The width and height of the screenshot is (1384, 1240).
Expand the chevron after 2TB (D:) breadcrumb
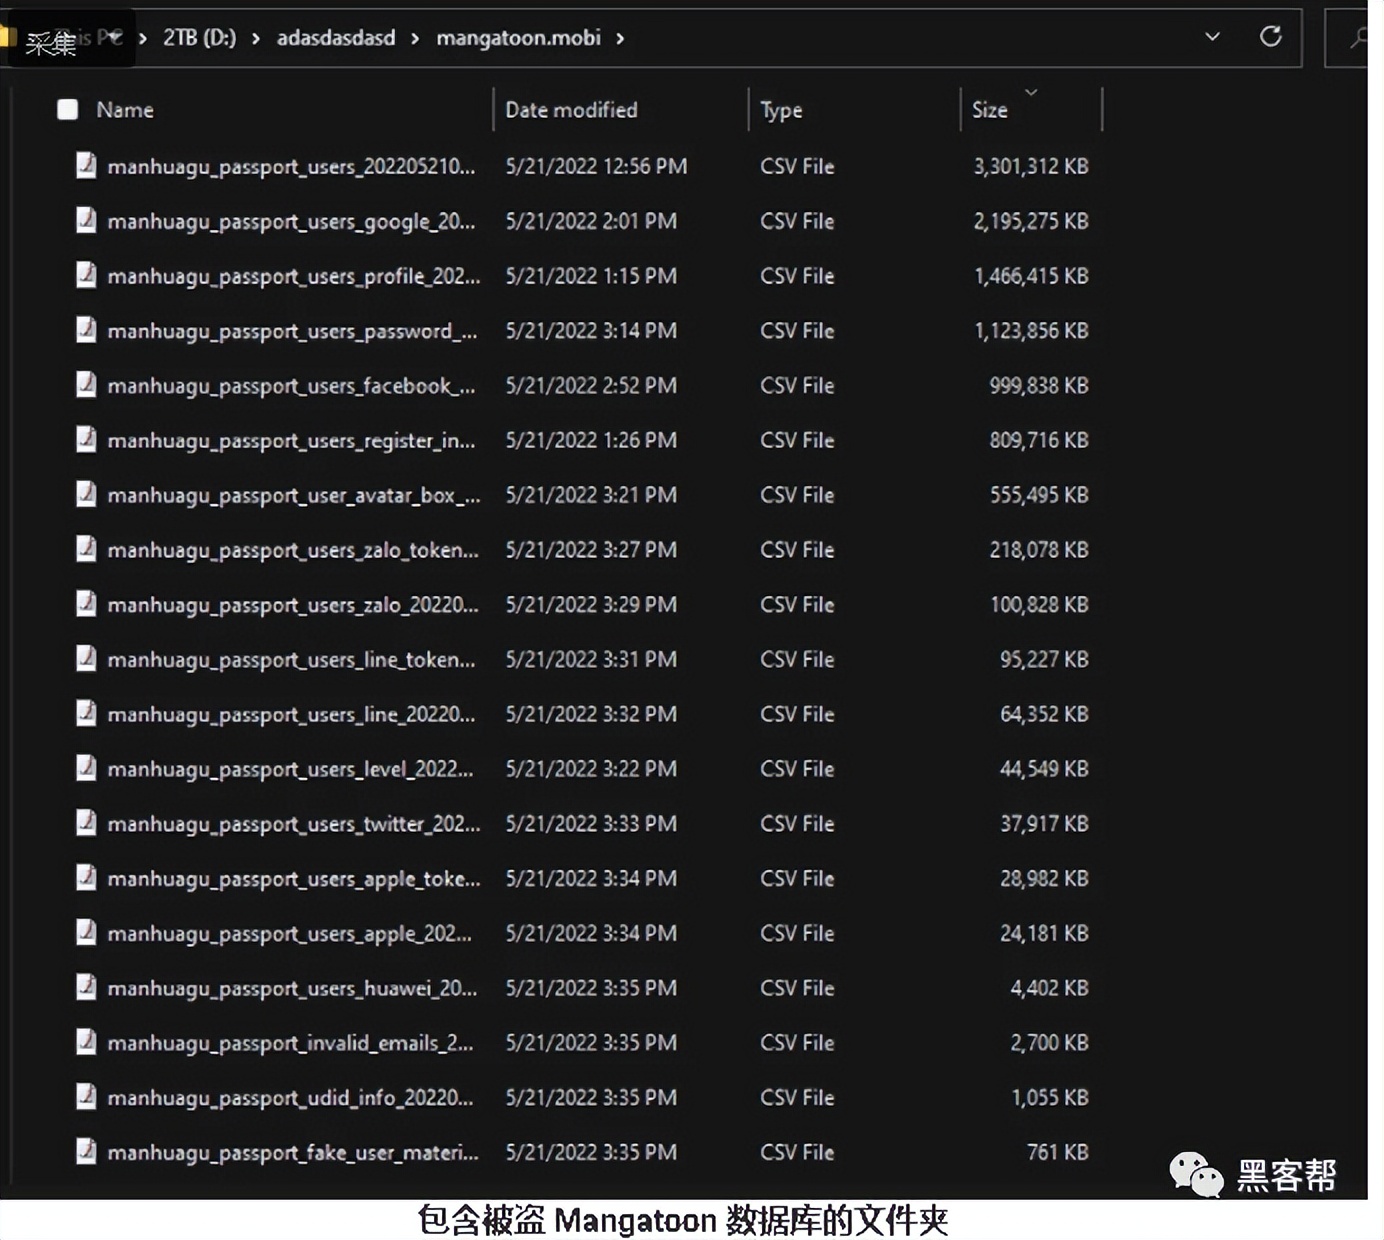point(256,38)
